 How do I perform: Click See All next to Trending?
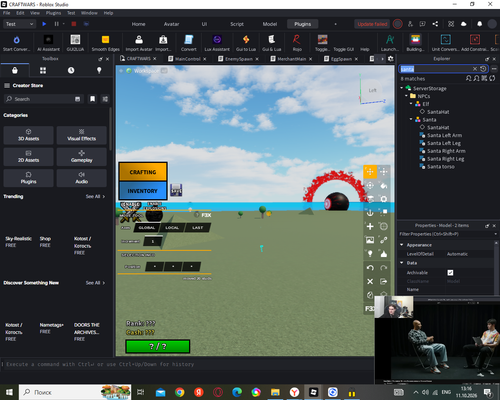click(95, 196)
